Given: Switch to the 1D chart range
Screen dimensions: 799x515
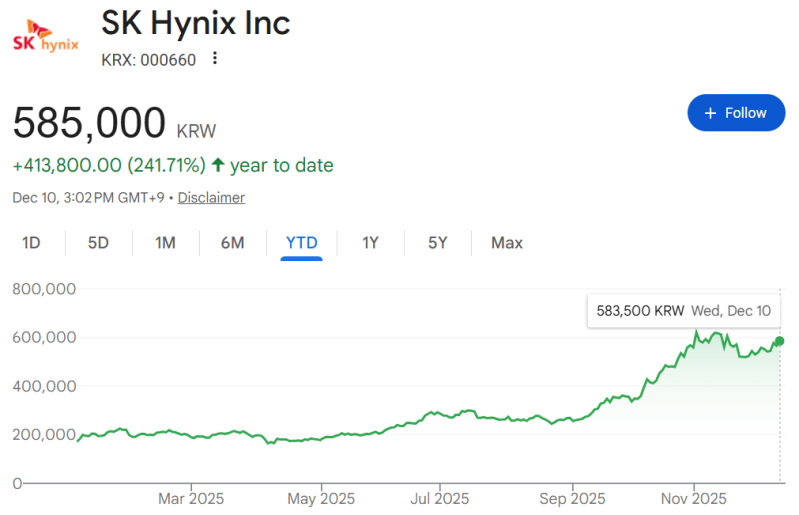Looking at the screenshot, I should pos(31,243).
